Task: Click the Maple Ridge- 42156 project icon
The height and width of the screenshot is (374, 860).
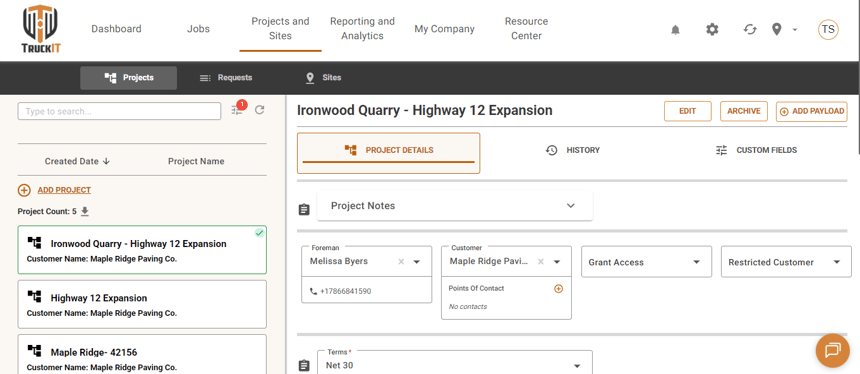Action: point(35,351)
